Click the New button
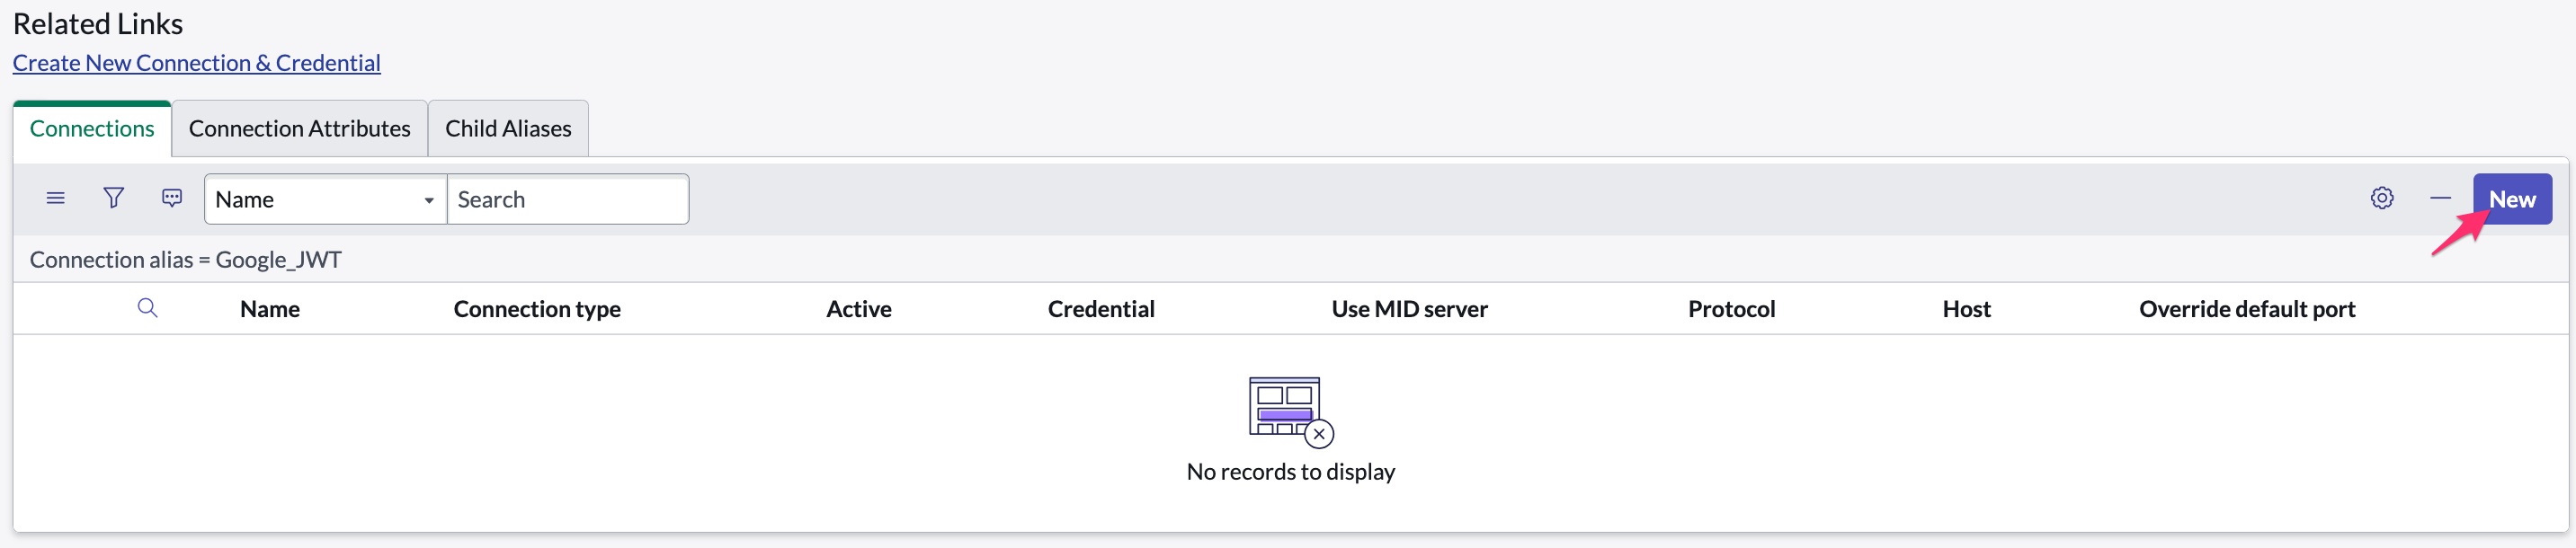This screenshot has height=548, width=2576. (x=2513, y=198)
